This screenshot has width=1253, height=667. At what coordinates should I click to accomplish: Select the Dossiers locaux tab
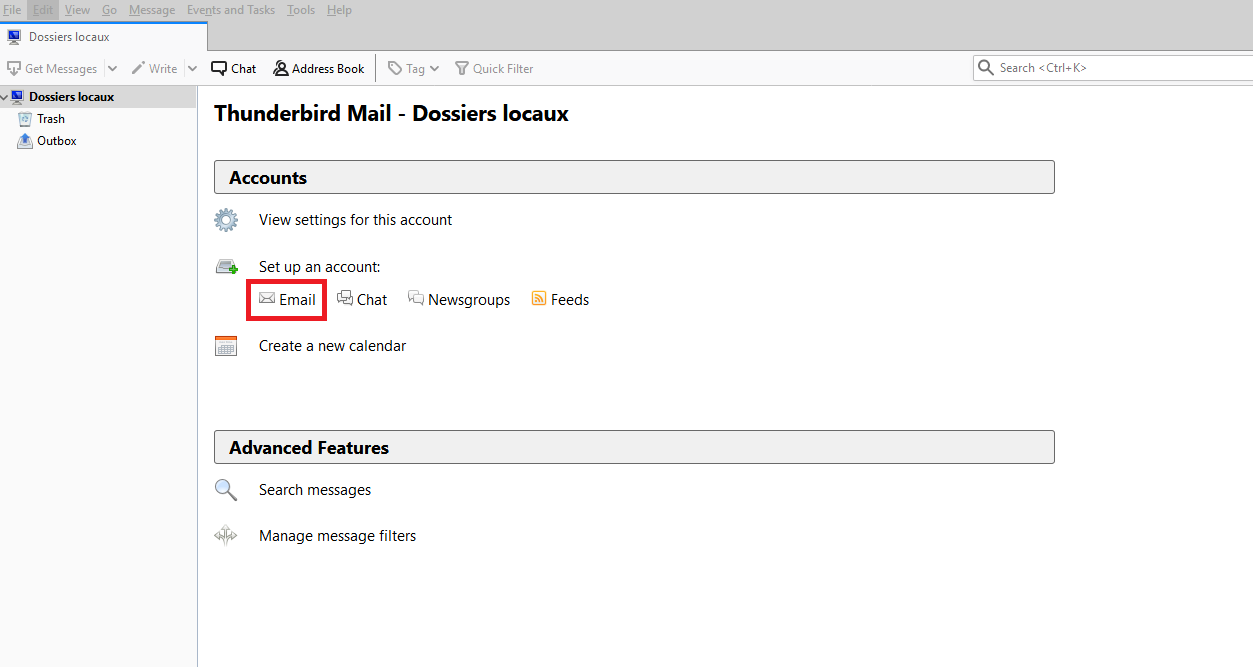click(x=104, y=37)
